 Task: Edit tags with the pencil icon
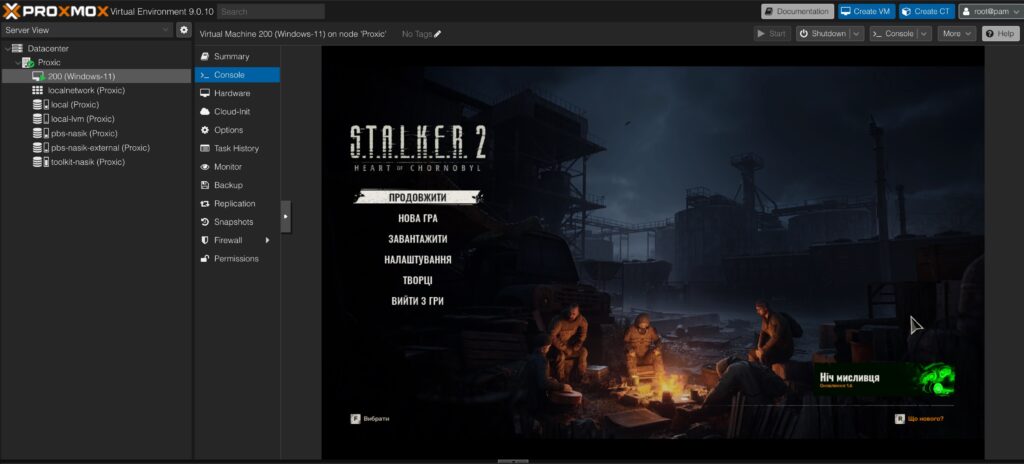pos(438,34)
